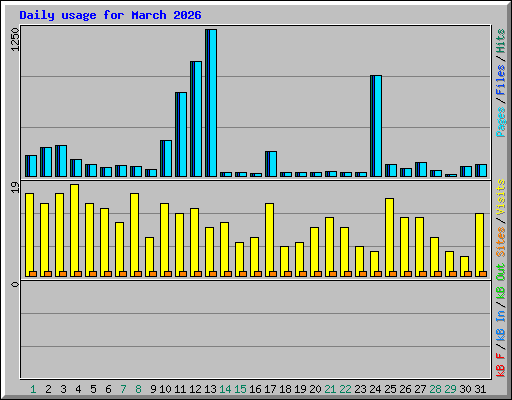Viewport: 512px width, 400px height.
Task: Click the yellow visits bar for day 30
Action: point(464,267)
